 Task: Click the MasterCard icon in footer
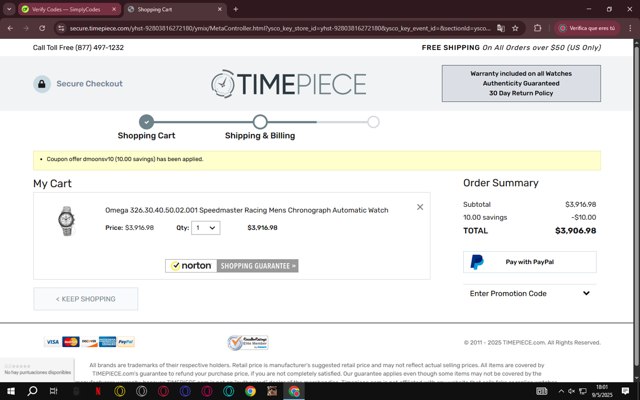[x=71, y=342]
